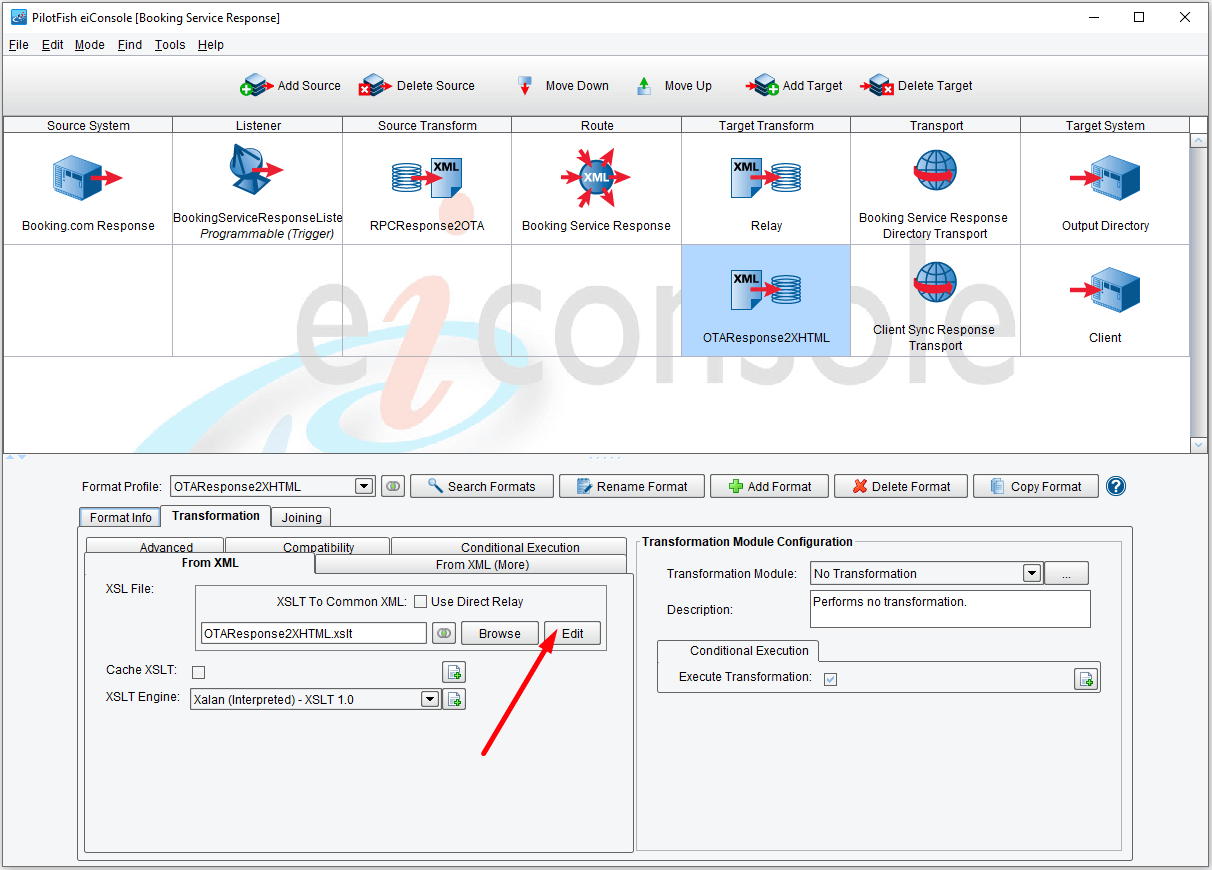Click the configuration icon next to Execute Transformation
Viewport: 1212px width, 870px height.
1086,679
